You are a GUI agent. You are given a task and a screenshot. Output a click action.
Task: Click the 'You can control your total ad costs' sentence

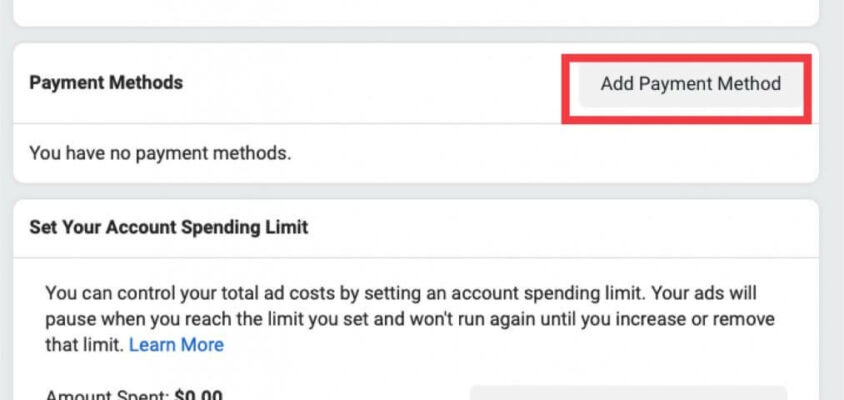pyautogui.click(x=180, y=295)
